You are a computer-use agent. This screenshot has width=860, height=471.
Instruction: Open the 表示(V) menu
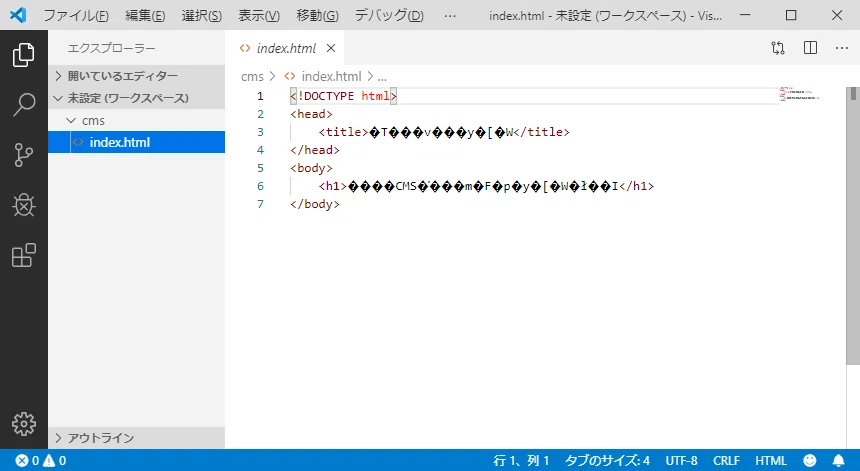(259, 15)
